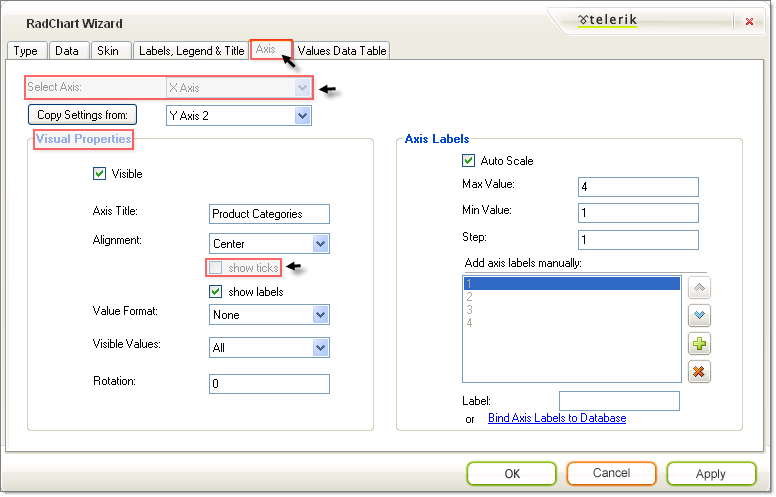Close the RadChart Wizard window
Image resolution: width=776 pixels, height=497 pixels.
tap(749, 21)
